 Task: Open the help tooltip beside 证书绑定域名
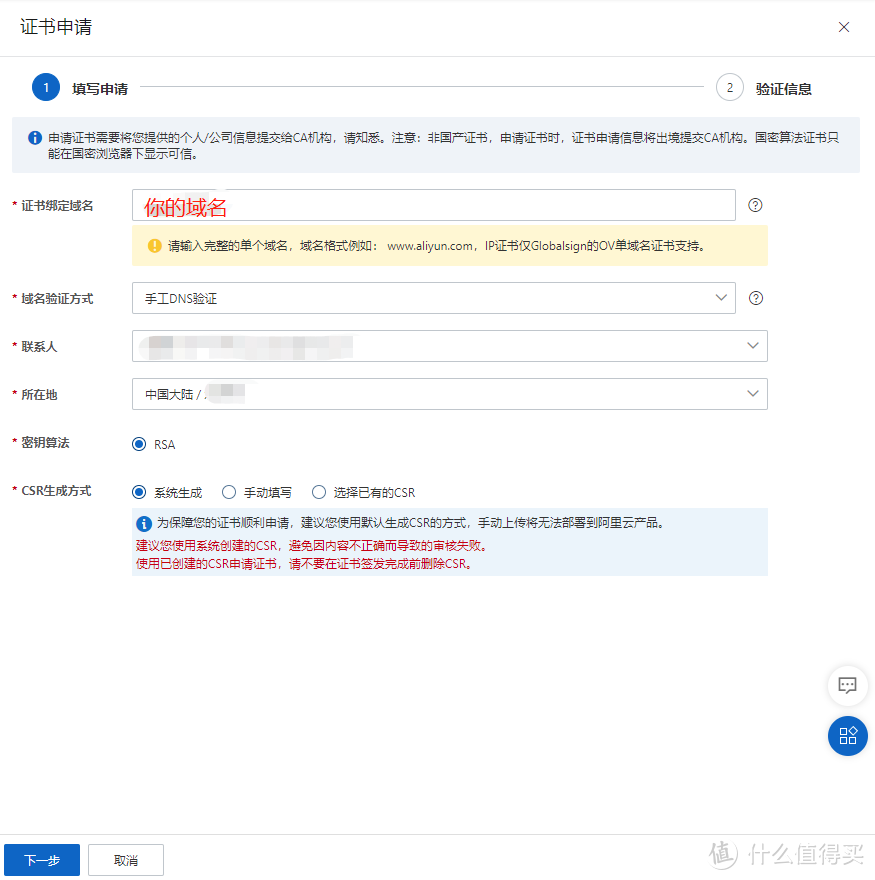755,205
